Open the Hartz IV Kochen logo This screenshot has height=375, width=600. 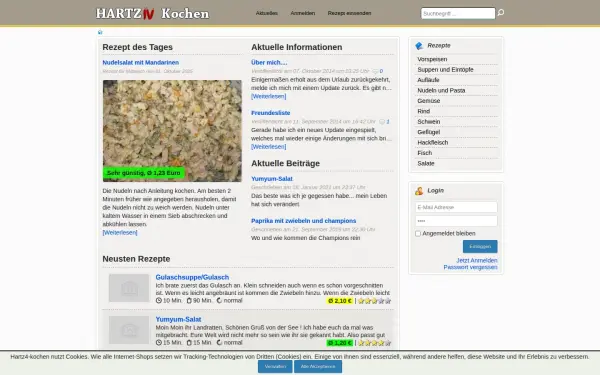click(152, 13)
